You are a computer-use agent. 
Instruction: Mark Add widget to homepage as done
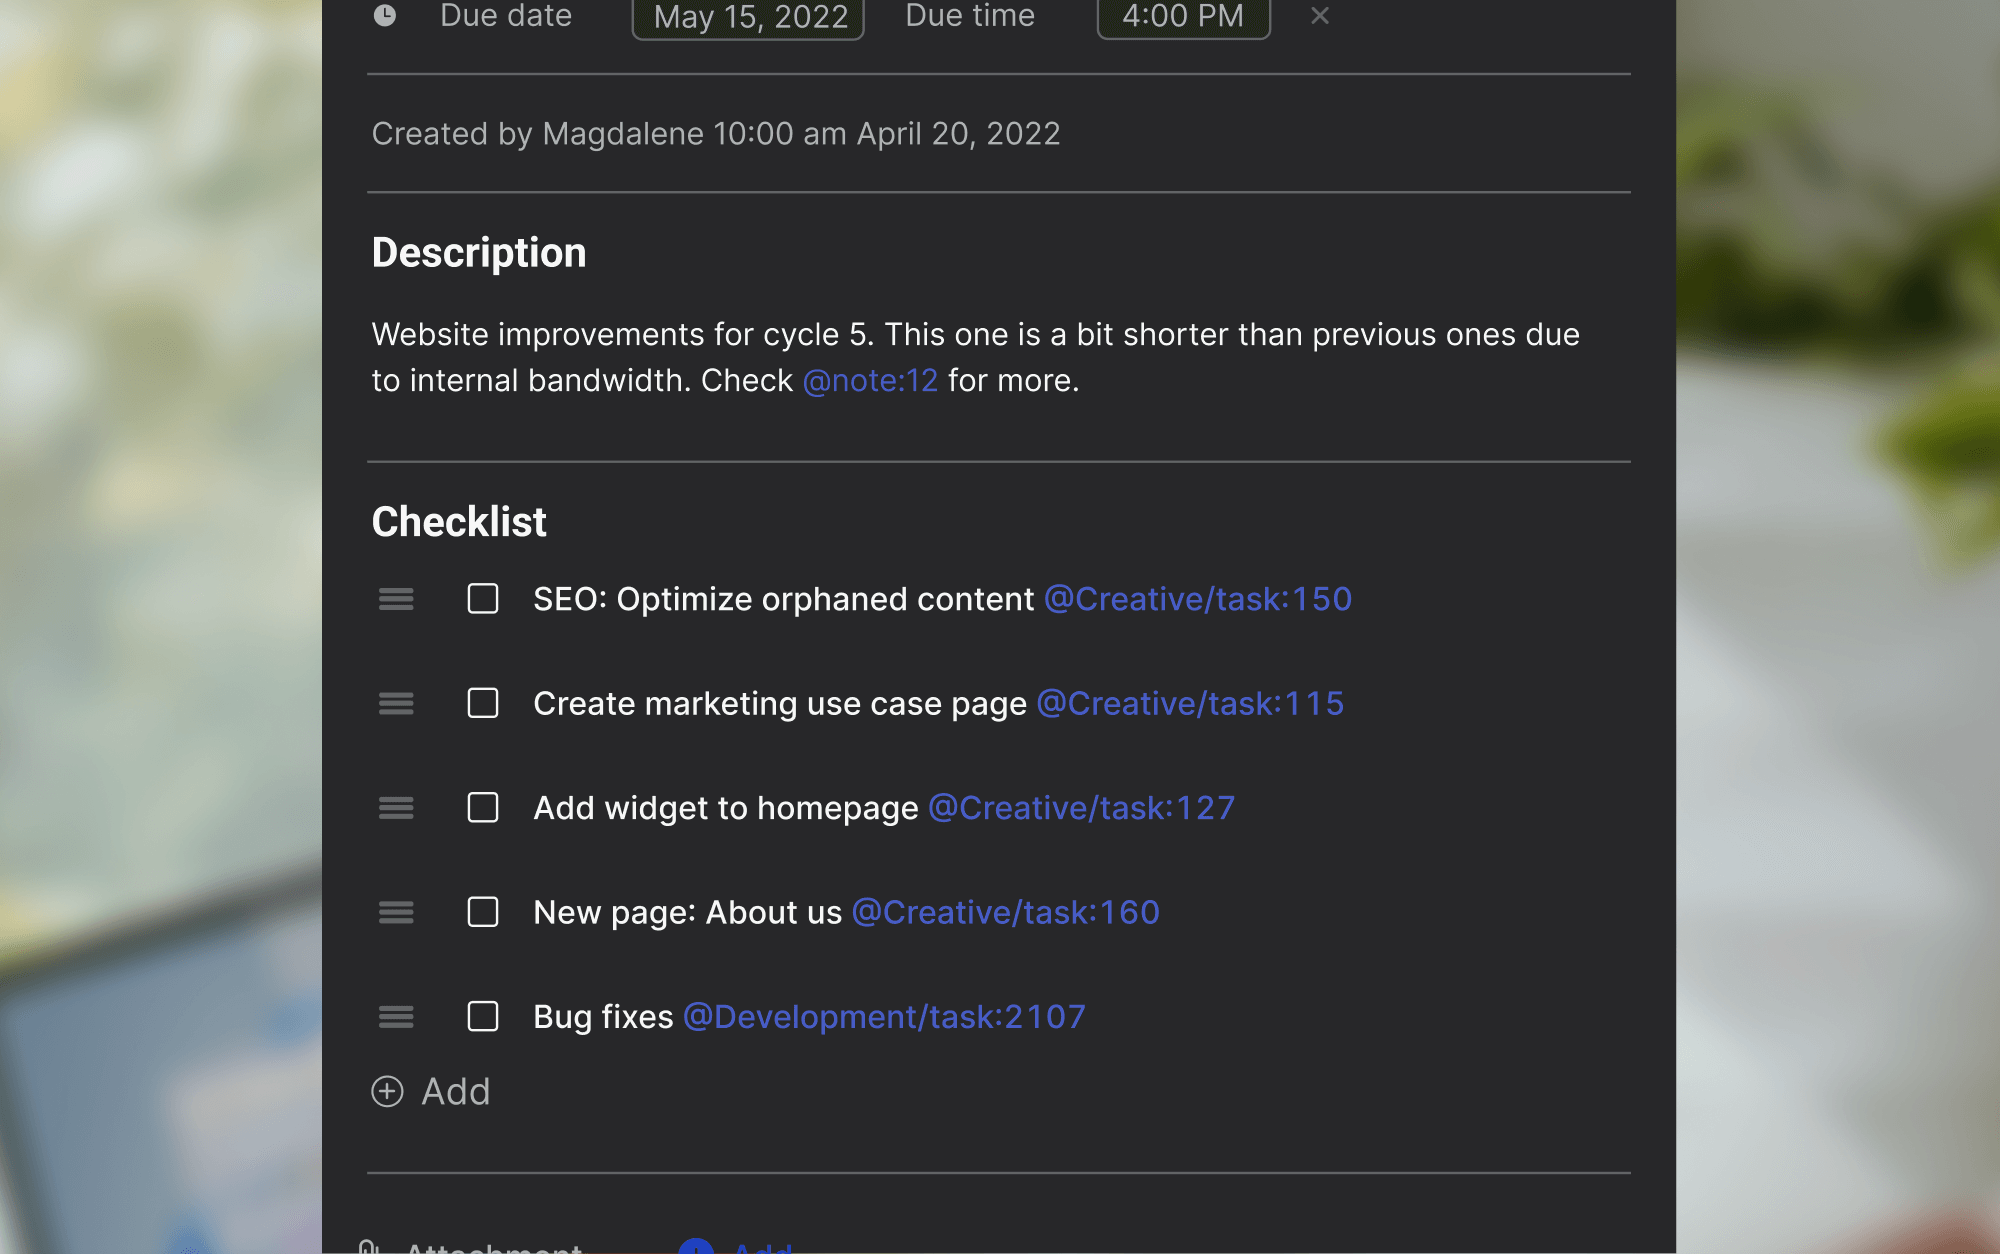pos(483,808)
